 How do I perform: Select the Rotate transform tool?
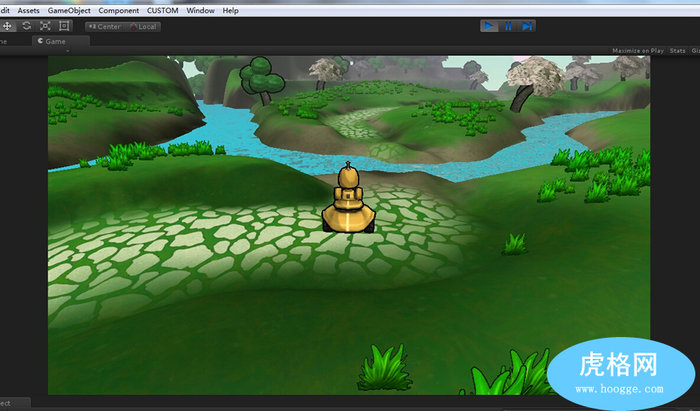[26, 26]
